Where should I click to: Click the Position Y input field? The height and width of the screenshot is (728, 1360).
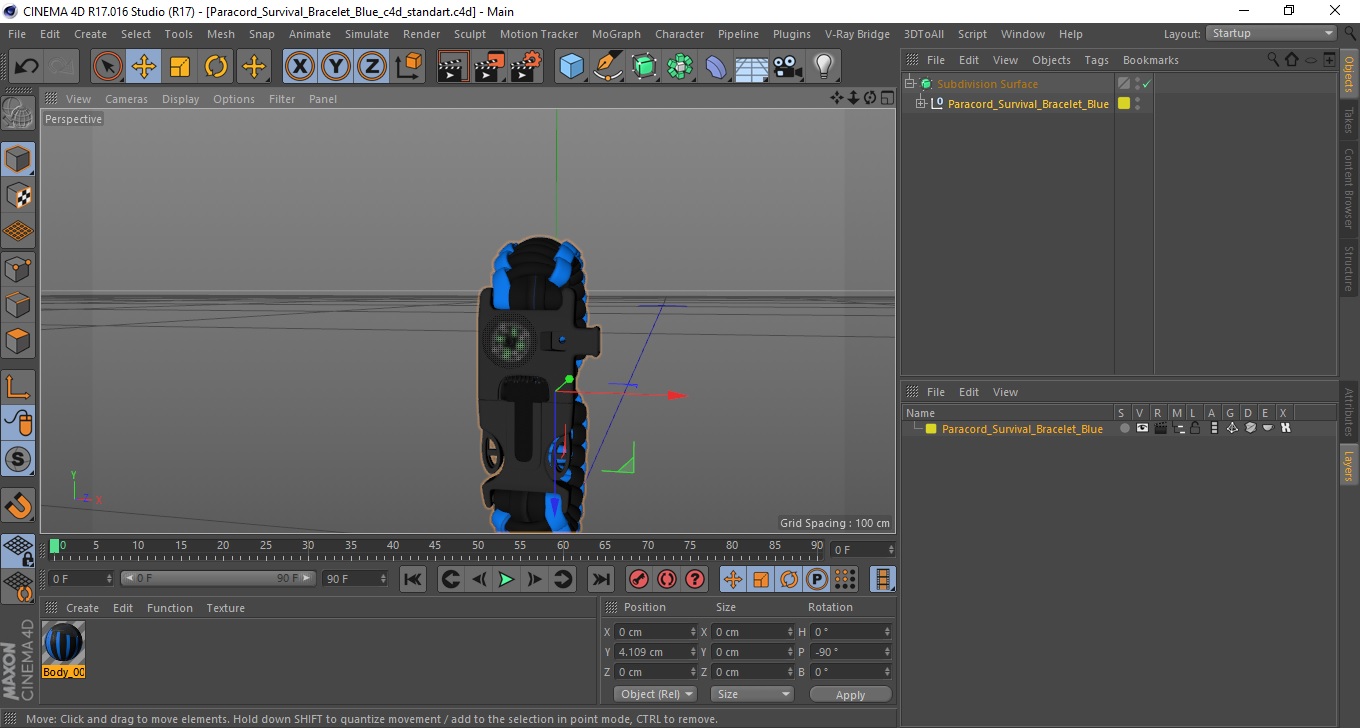click(x=655, y=652)
